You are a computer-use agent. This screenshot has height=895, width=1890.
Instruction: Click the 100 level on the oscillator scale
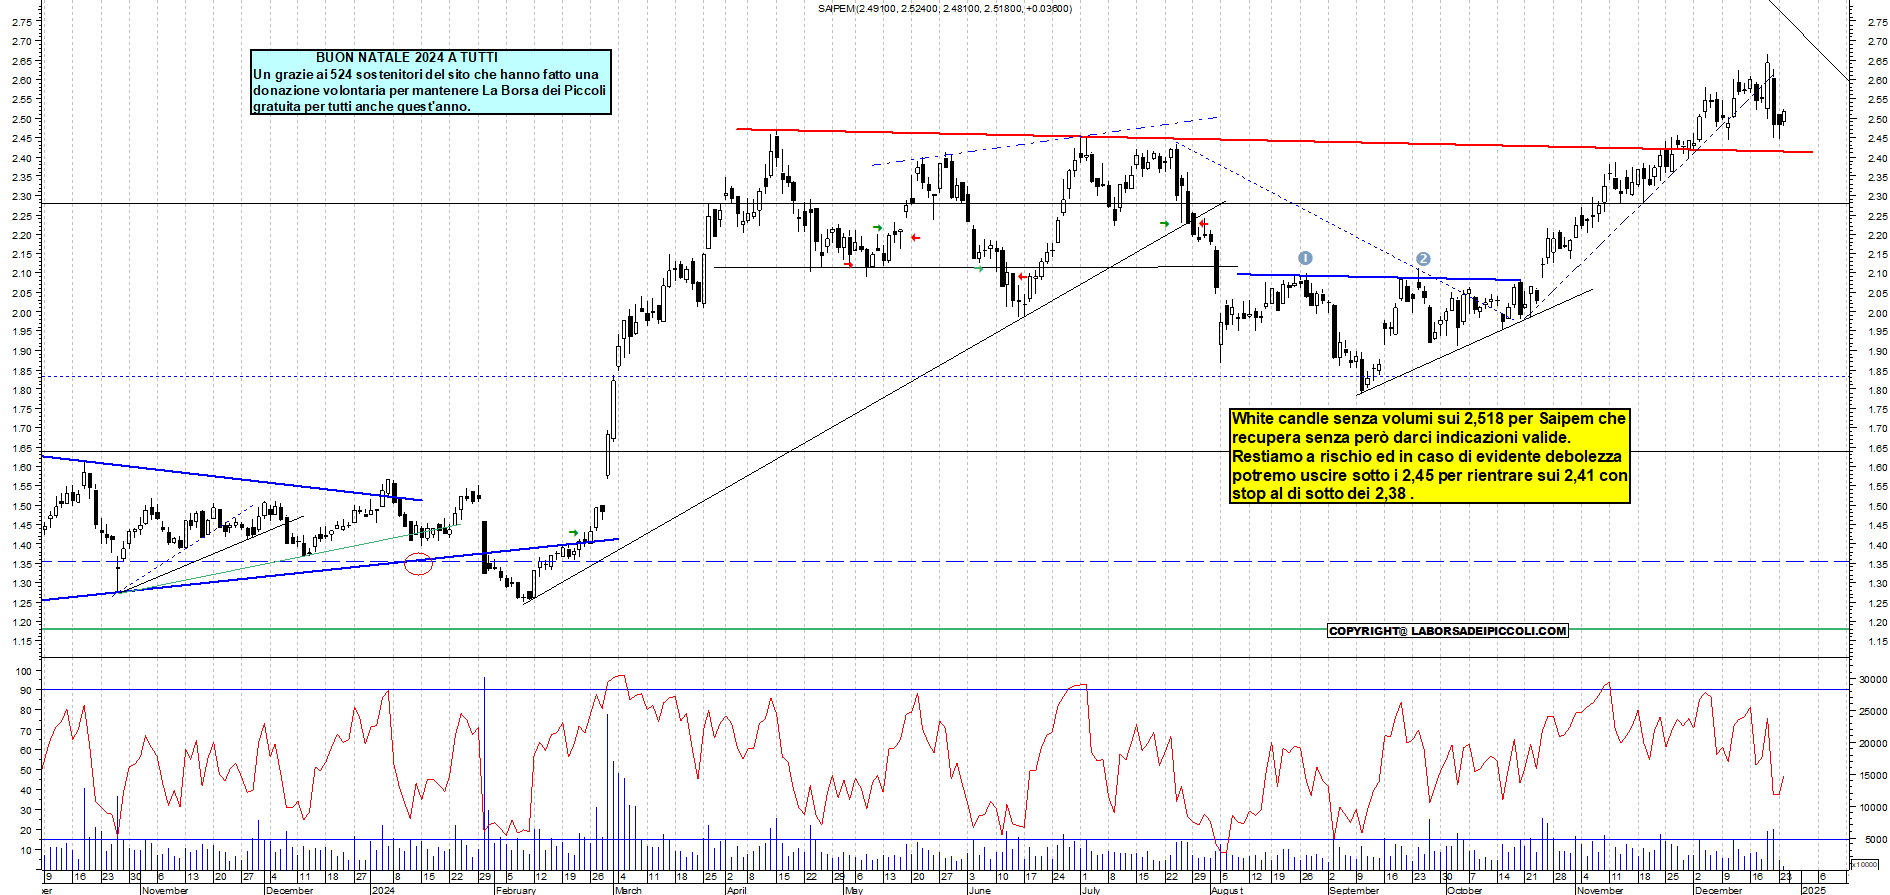tap(24, 672)
